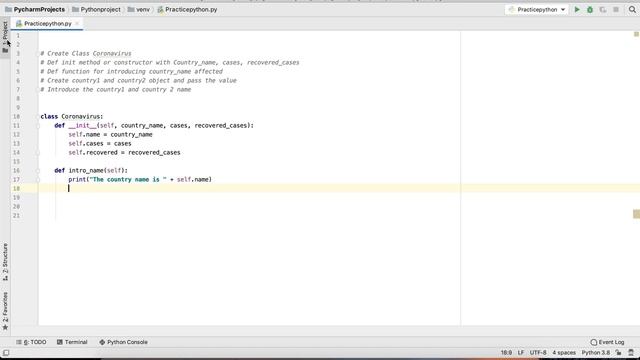Open the Python Console tool window
Viewport: 640px width, 360px height.
tap(123, 342)
